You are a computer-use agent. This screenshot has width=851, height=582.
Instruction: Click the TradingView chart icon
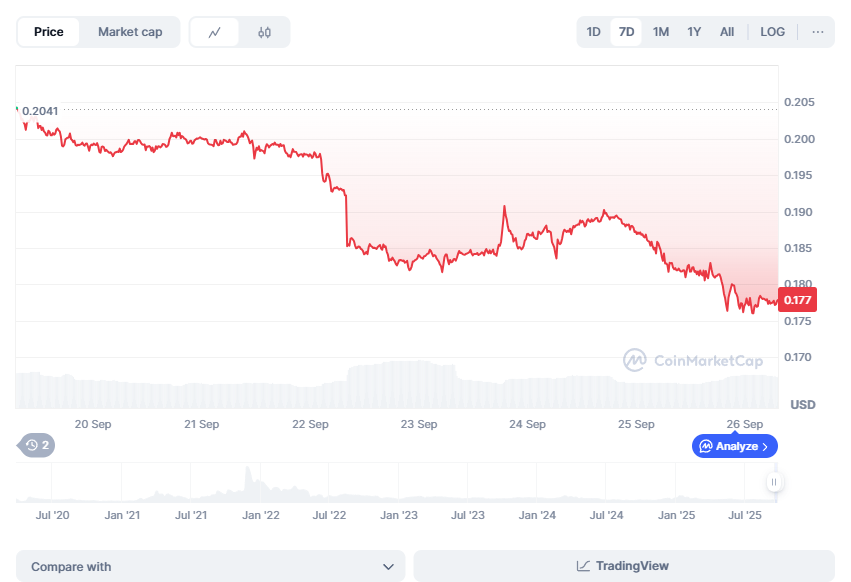coord(583,566)
